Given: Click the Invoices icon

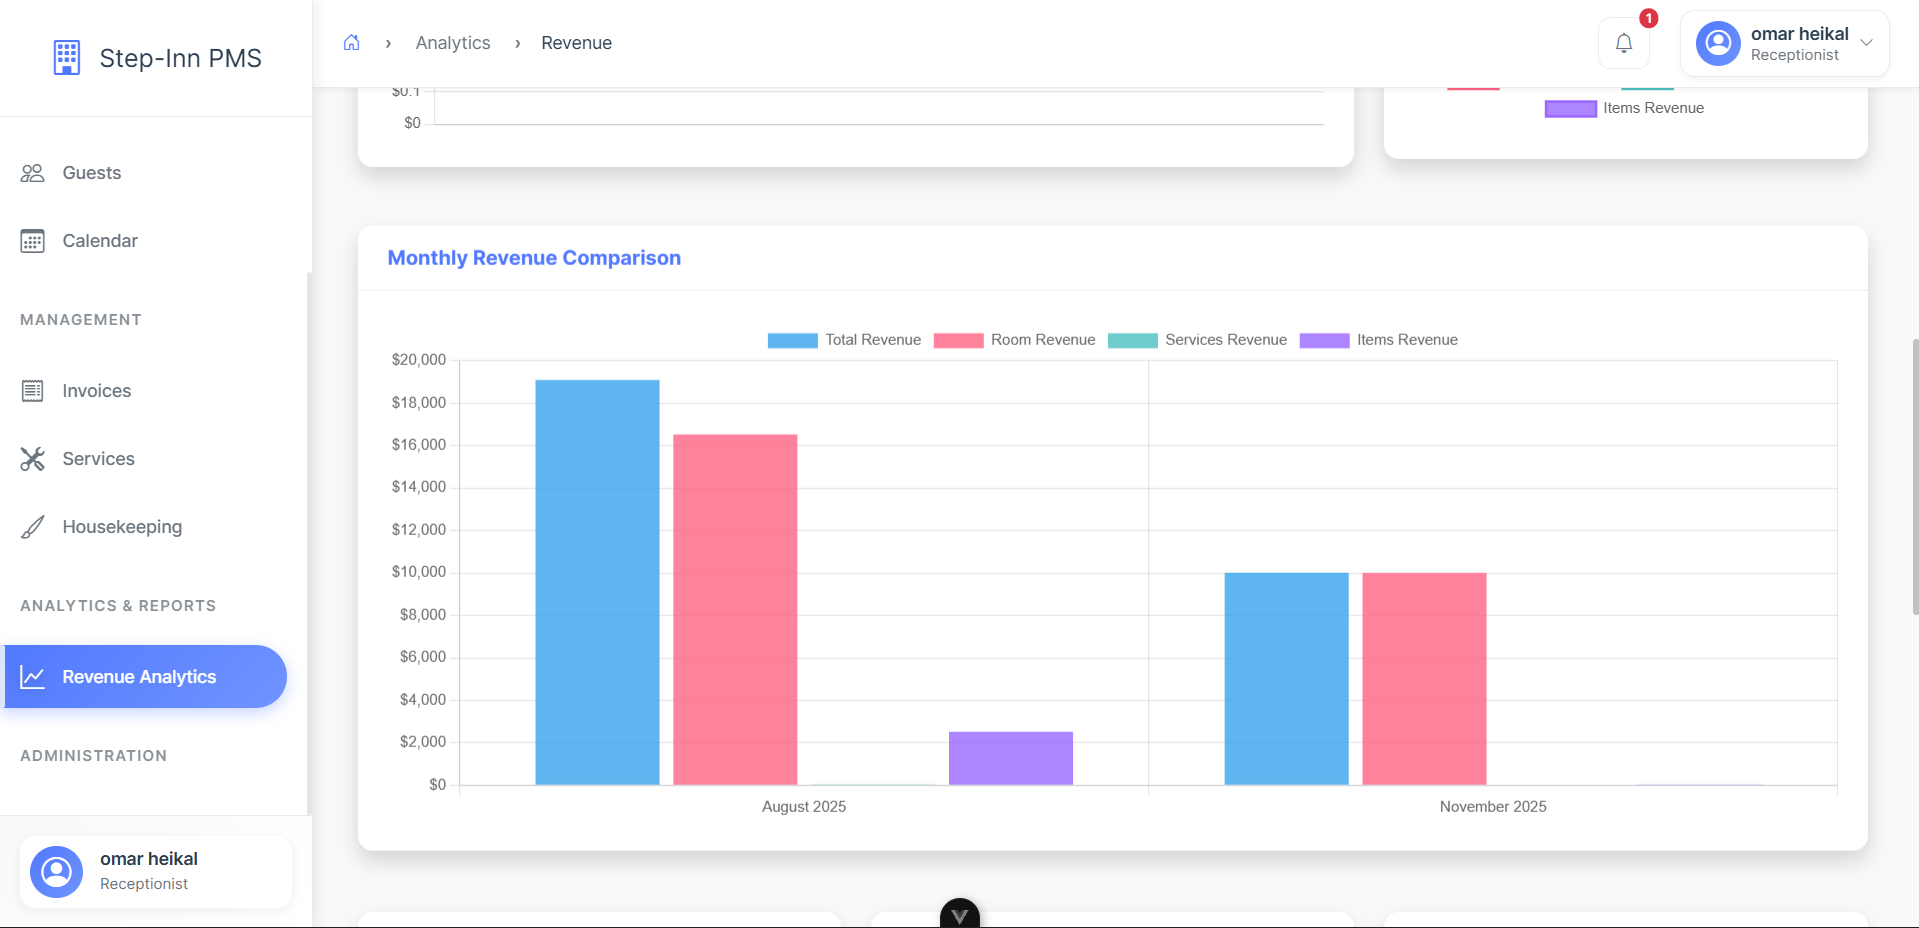Looking at the screenshot, I should pos(32,390).
